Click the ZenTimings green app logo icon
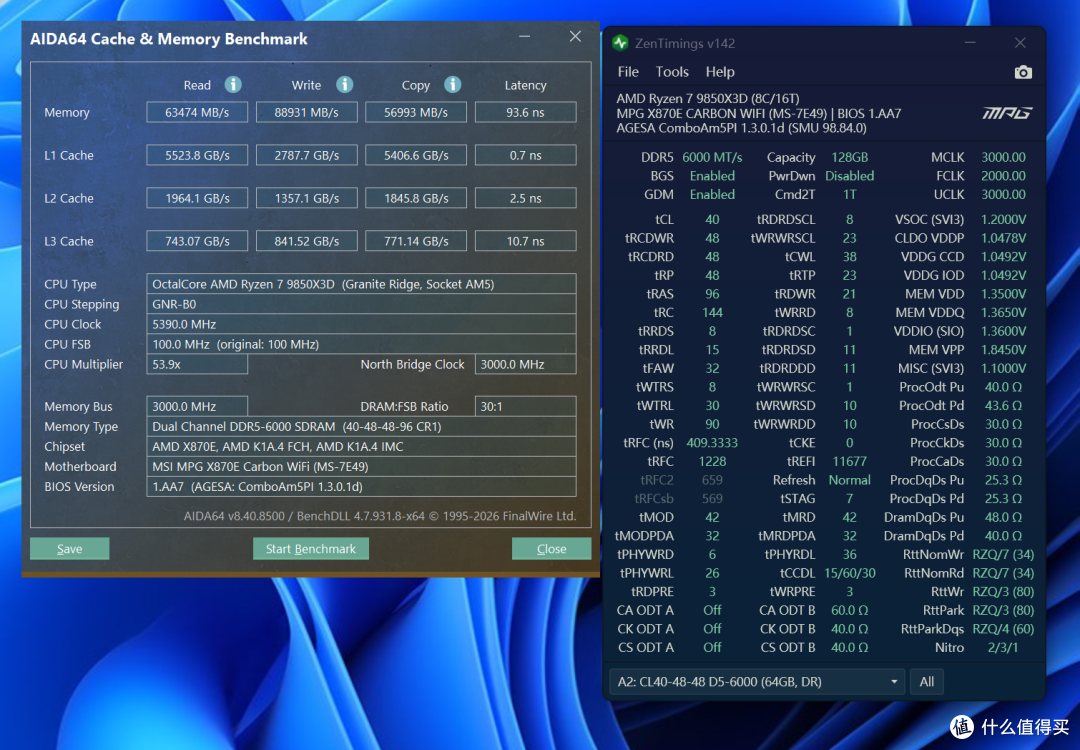The image size is (1080, 750). 620,43
